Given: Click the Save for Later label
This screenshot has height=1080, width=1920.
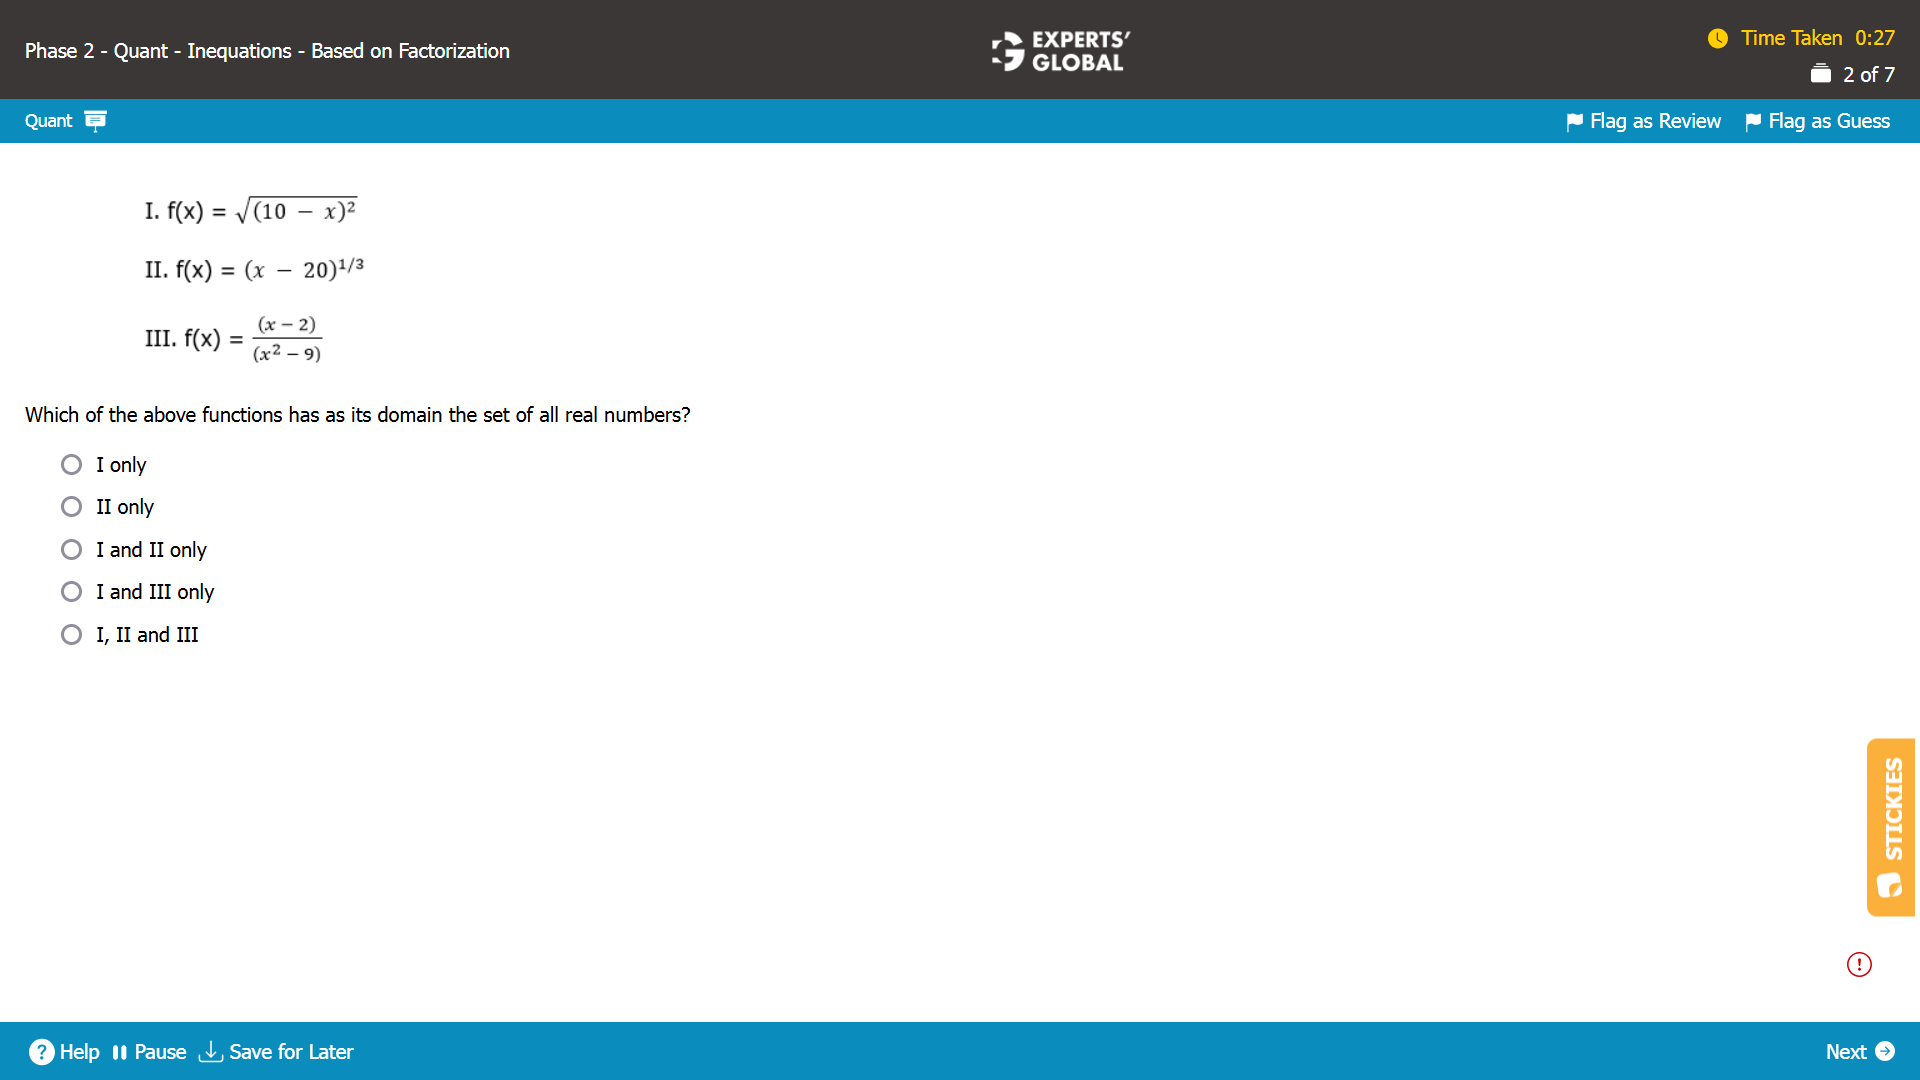Looking at the screenshot, I should [291, 1052].
